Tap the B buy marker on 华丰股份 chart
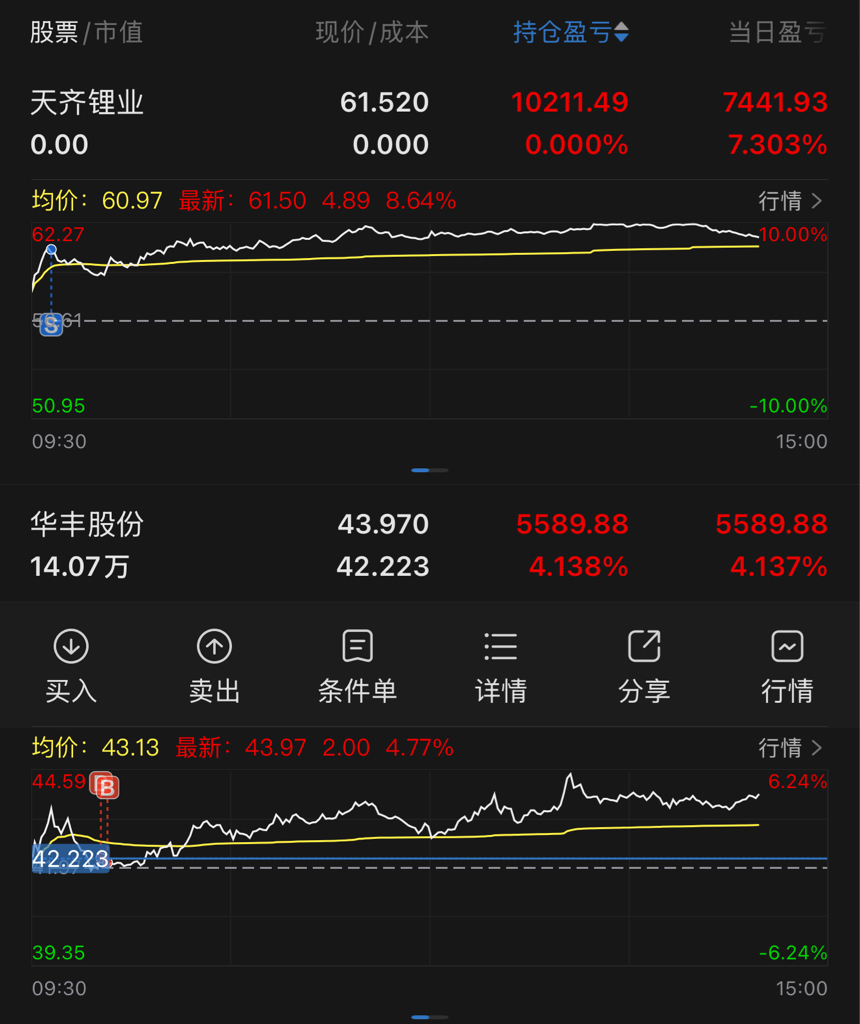 pyautogui.click(x=106, y=788)
